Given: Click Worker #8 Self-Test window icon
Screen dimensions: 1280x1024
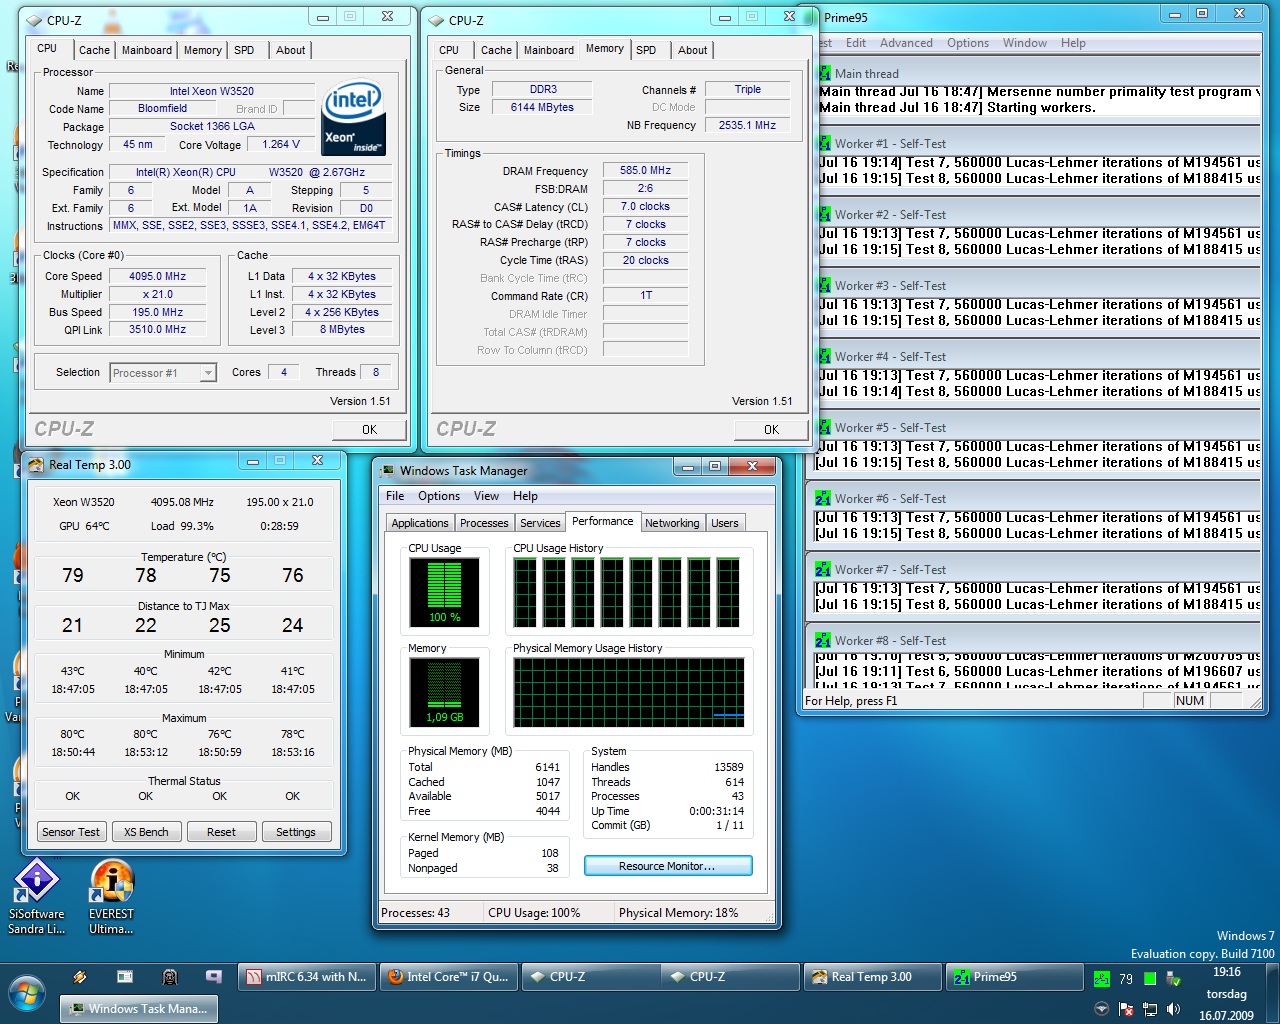Looking at the screenshot, I should click(823, 640).
